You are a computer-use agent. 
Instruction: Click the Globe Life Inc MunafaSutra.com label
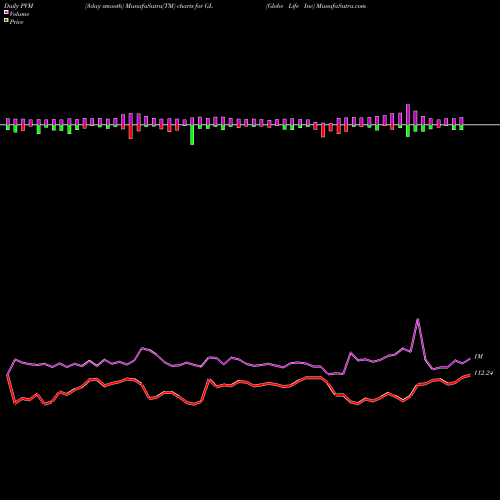[316, 6]
